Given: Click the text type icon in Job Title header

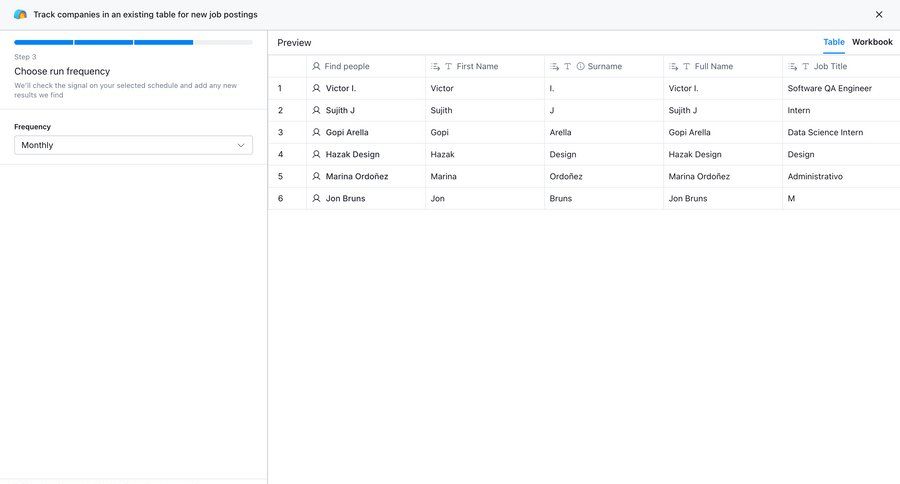Looking at the screenshot, I should (x=805, y=67).
